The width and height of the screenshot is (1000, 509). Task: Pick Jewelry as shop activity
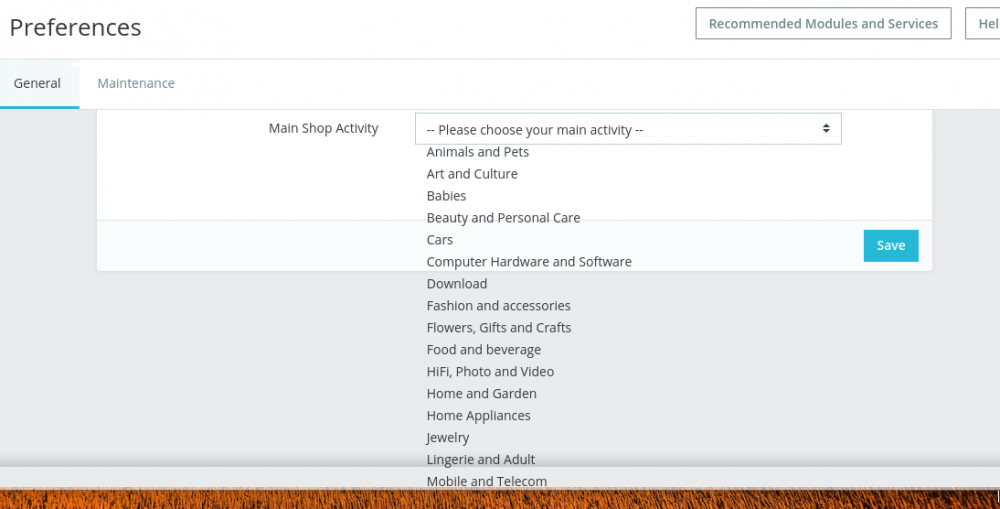[448, 438]
